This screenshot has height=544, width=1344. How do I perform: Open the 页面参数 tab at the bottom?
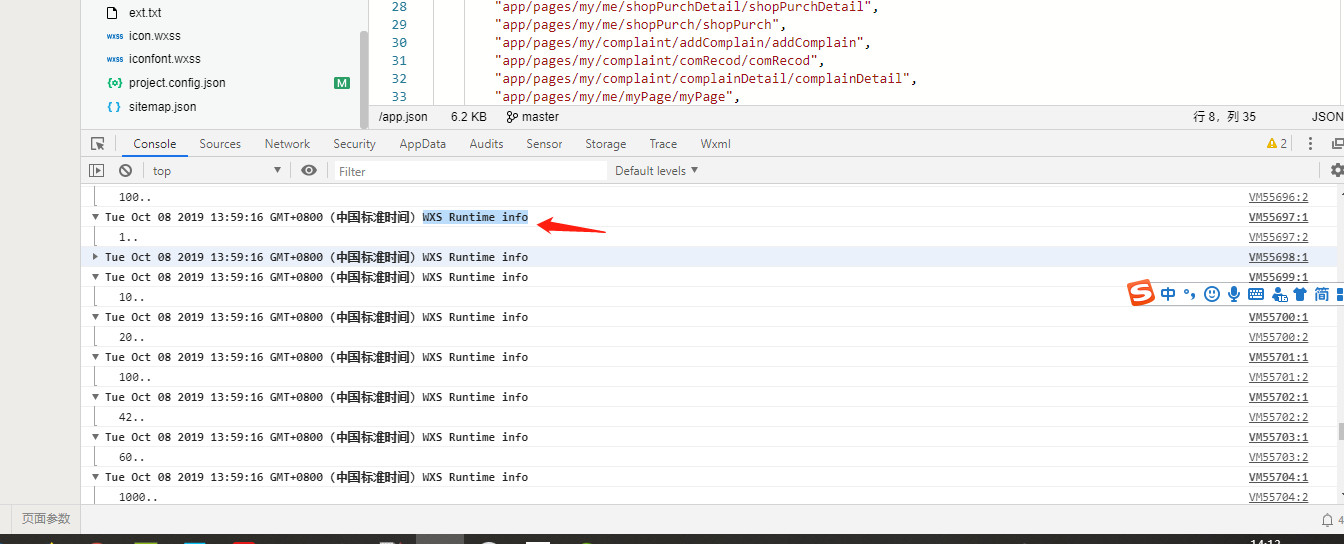pyautogui.click(x=46, y=519)
